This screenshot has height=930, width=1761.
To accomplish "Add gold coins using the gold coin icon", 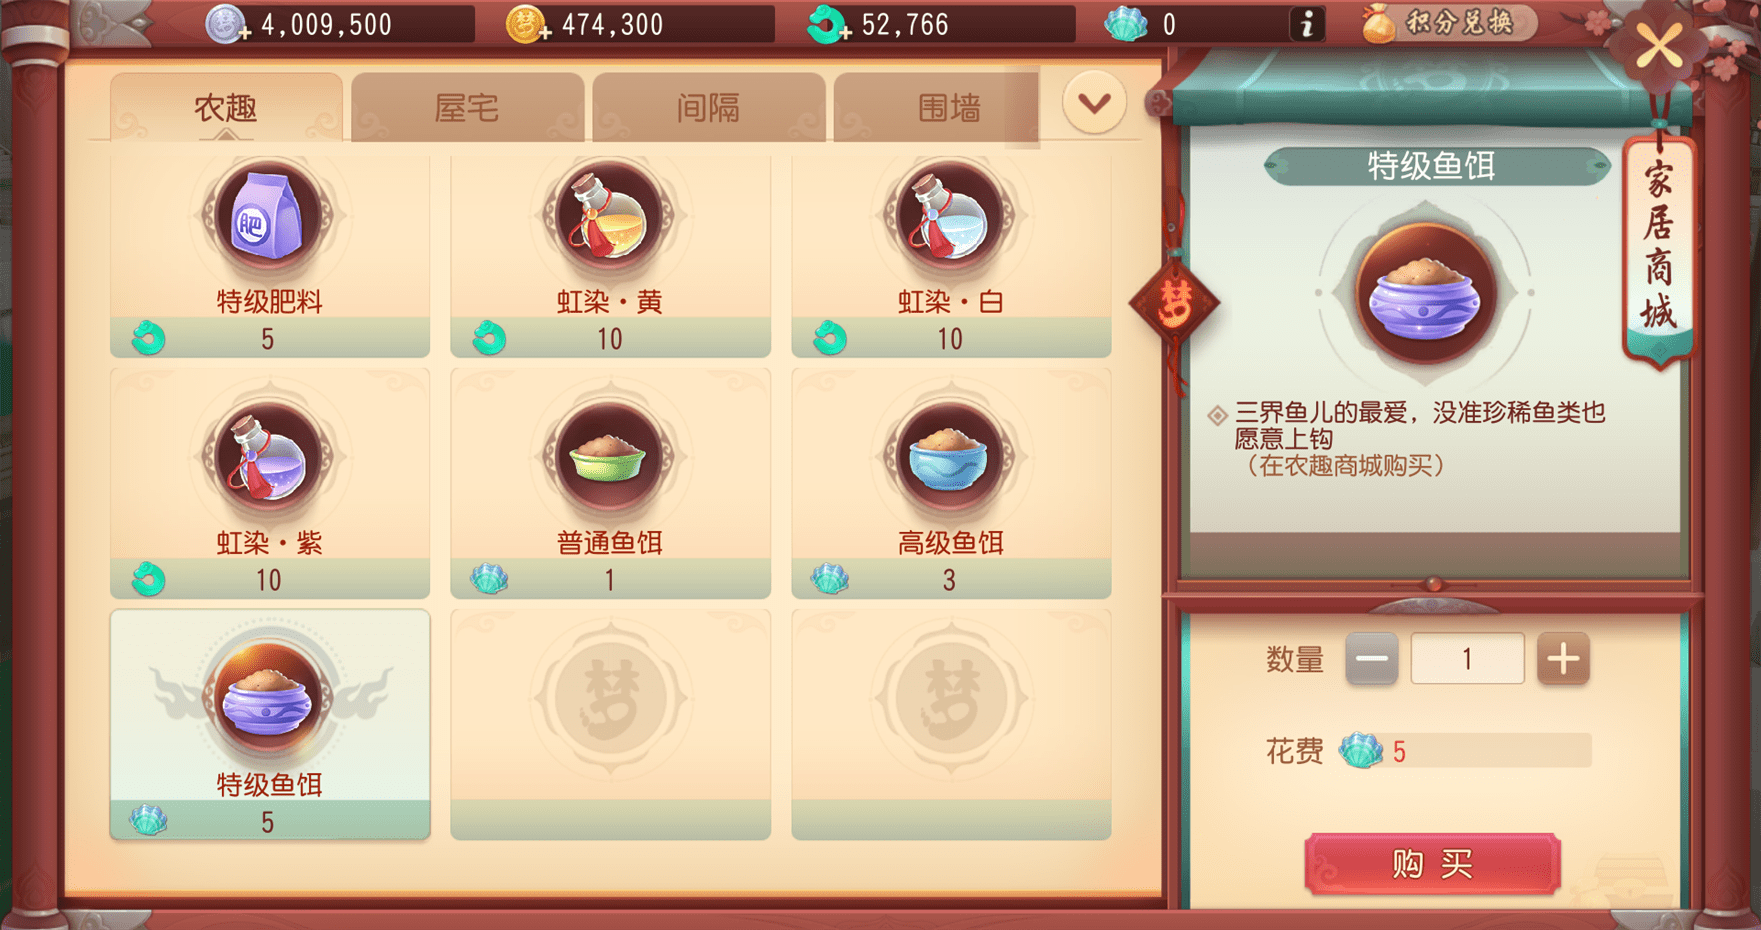I will [527, 25].
